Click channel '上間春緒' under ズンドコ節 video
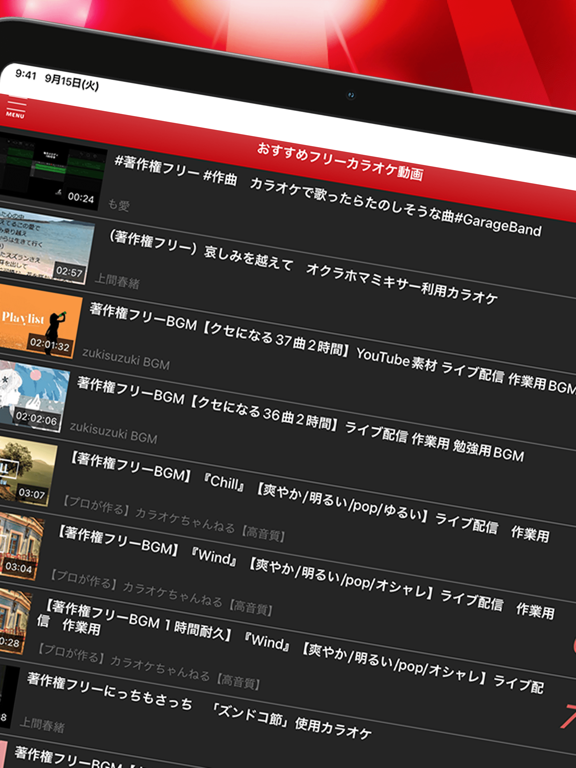Viewport: 576px width, 768px height. point(42,724)
